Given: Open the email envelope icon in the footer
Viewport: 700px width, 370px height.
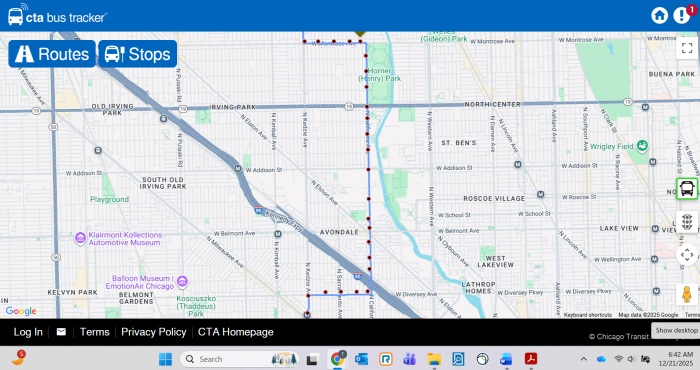Looking at the screenshot, I should [61, 332].
